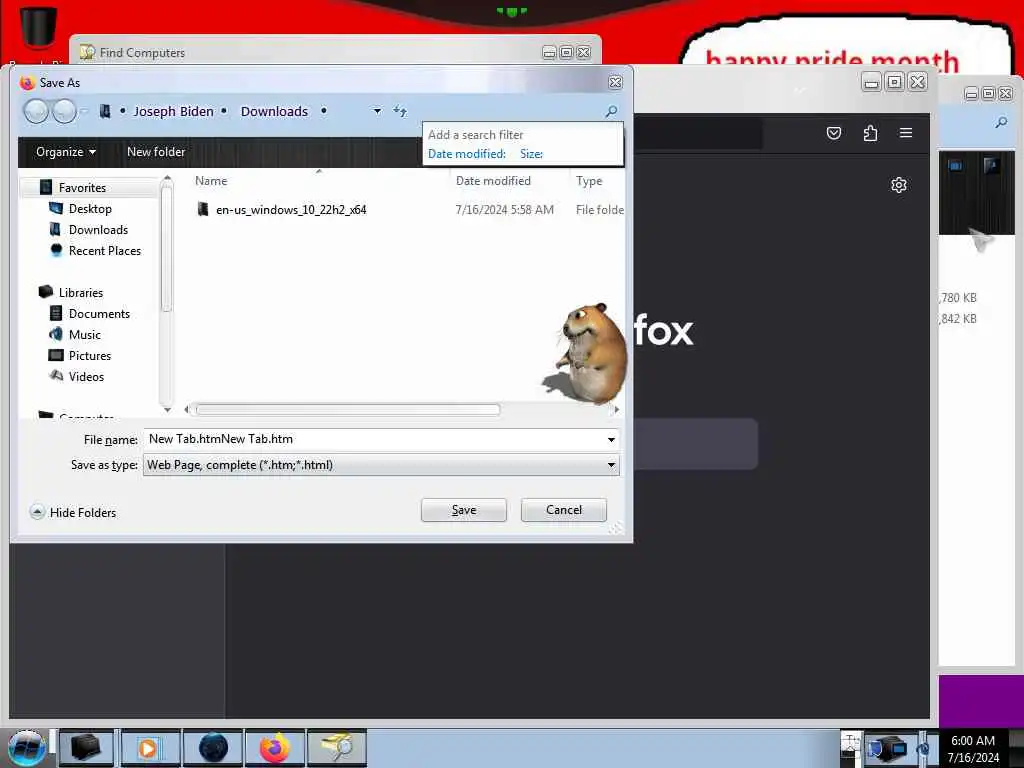Open the address bar previous locations dropdown
Viewport: 1024px width, 768px height.
tap(377, 112)
